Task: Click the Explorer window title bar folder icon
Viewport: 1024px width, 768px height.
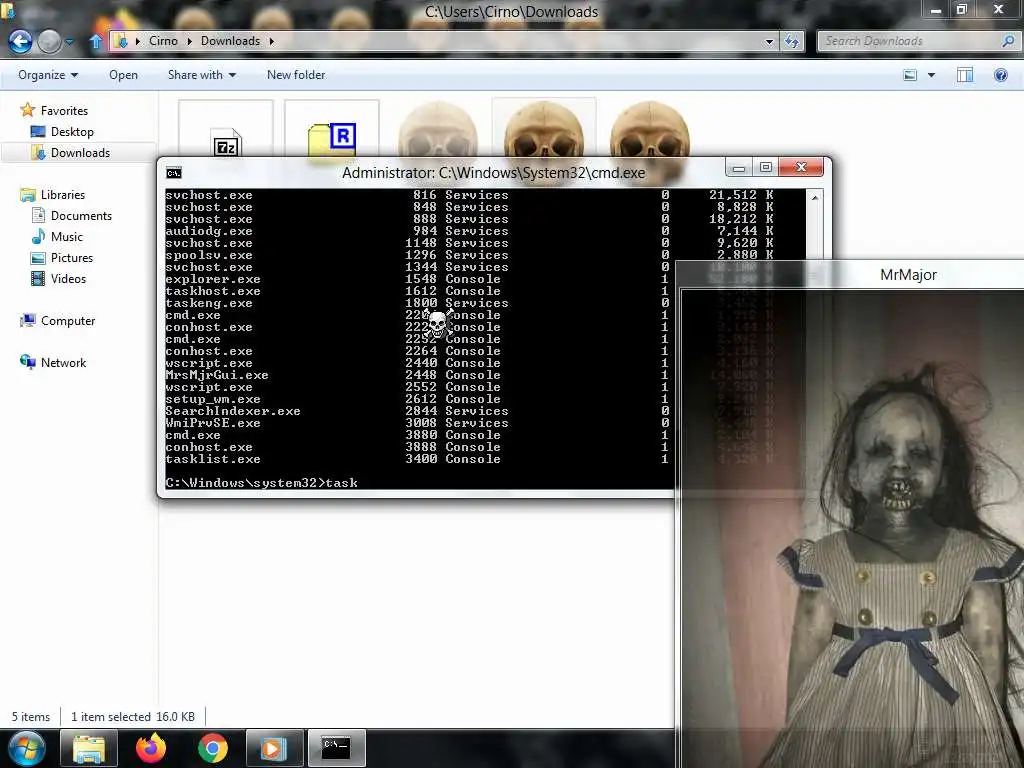Action: 8,10
